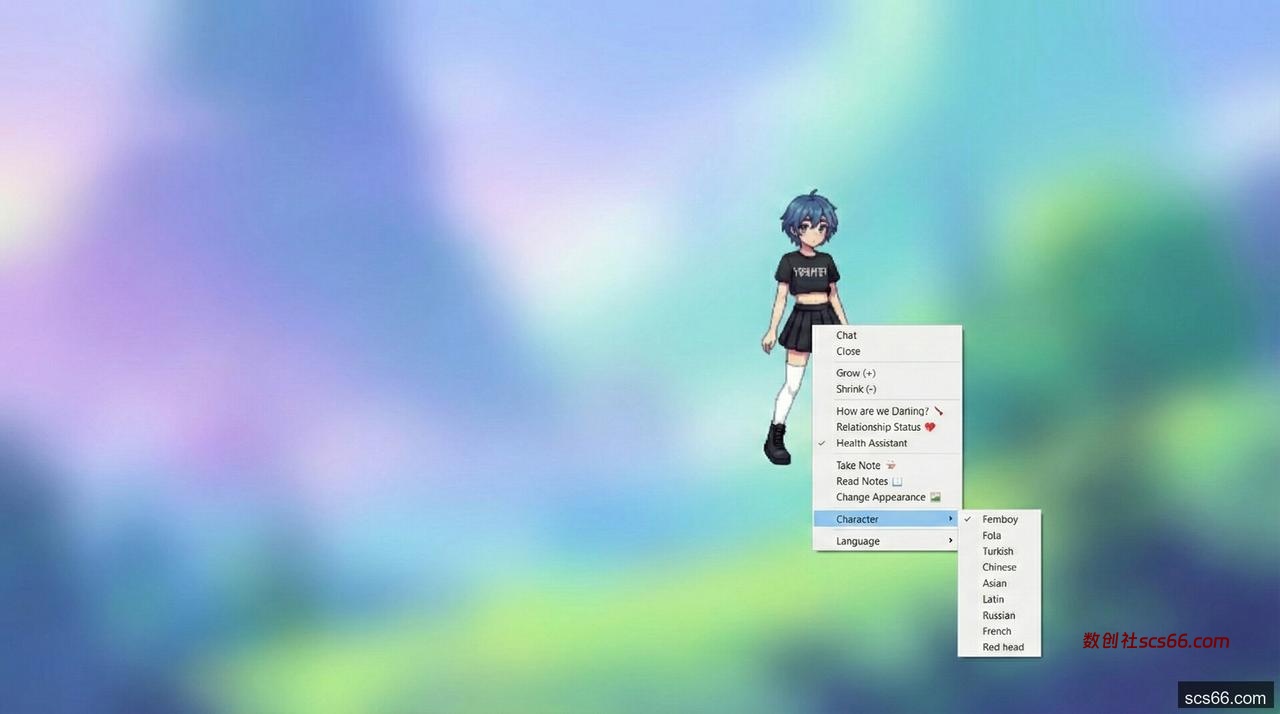The width and height of the screenshot is (1280, 714).
Task: Choose the French character
Action: pyautogui.click(x=996, y=632)
